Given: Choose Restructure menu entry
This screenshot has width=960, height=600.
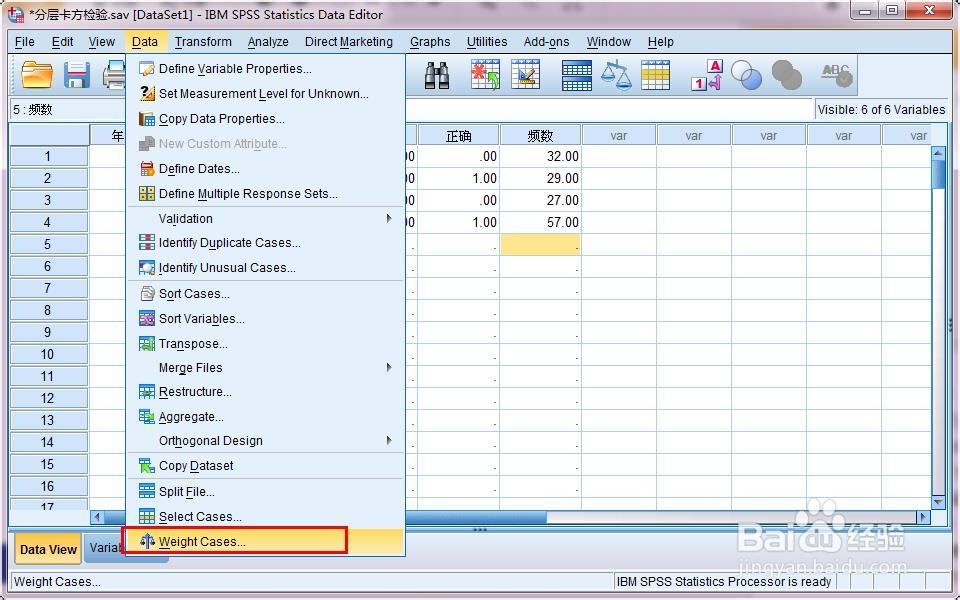Looking at the screenshot, I should point(264,392).
